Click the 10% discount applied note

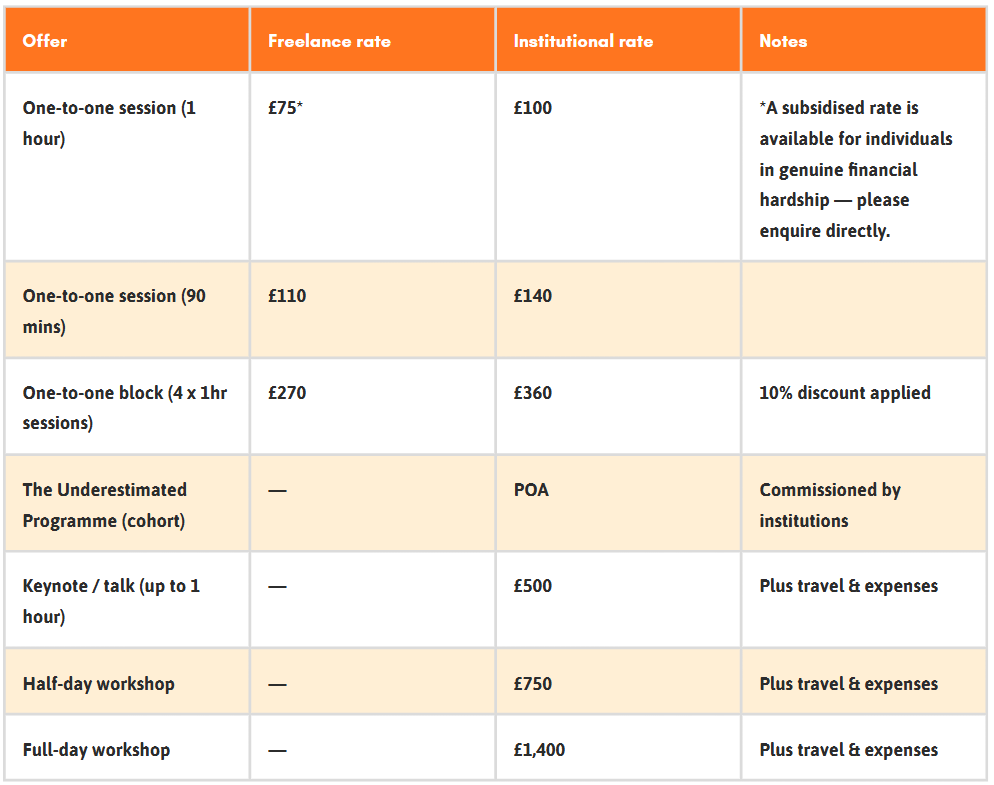844,393
